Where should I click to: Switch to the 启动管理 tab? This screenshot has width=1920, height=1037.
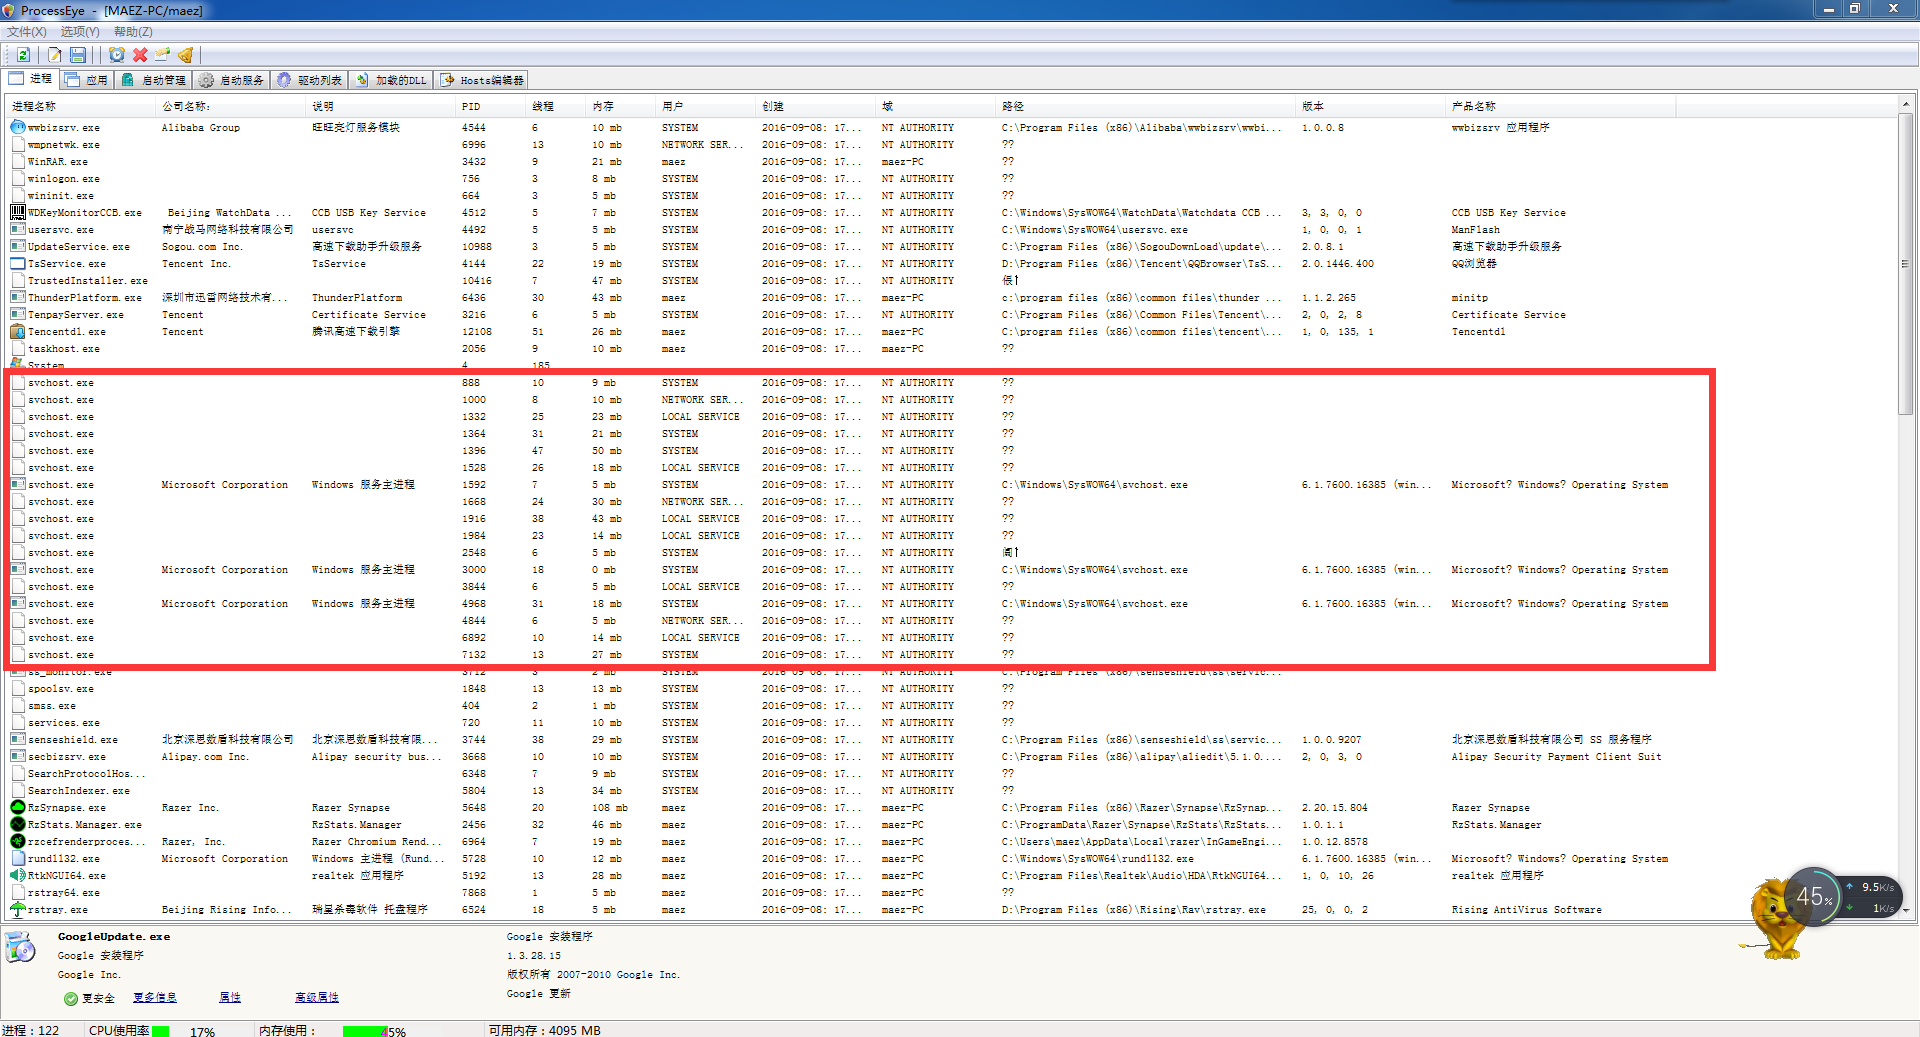pyautogui.click(x=153, y=80)
